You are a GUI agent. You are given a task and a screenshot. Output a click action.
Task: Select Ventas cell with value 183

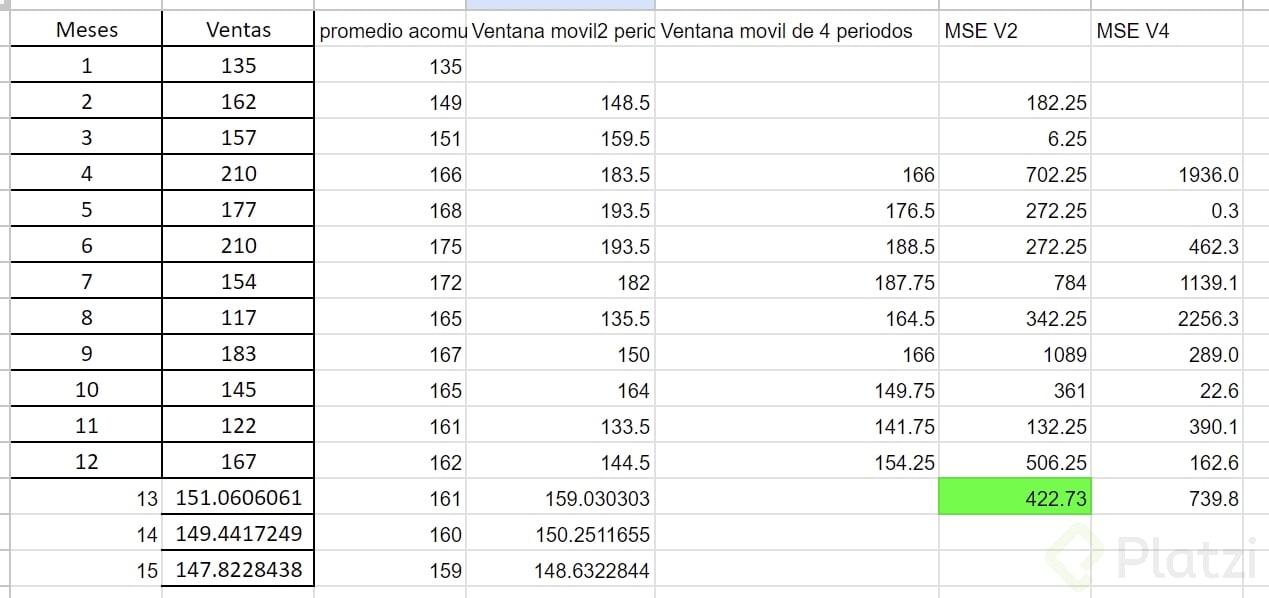(238, 354)
